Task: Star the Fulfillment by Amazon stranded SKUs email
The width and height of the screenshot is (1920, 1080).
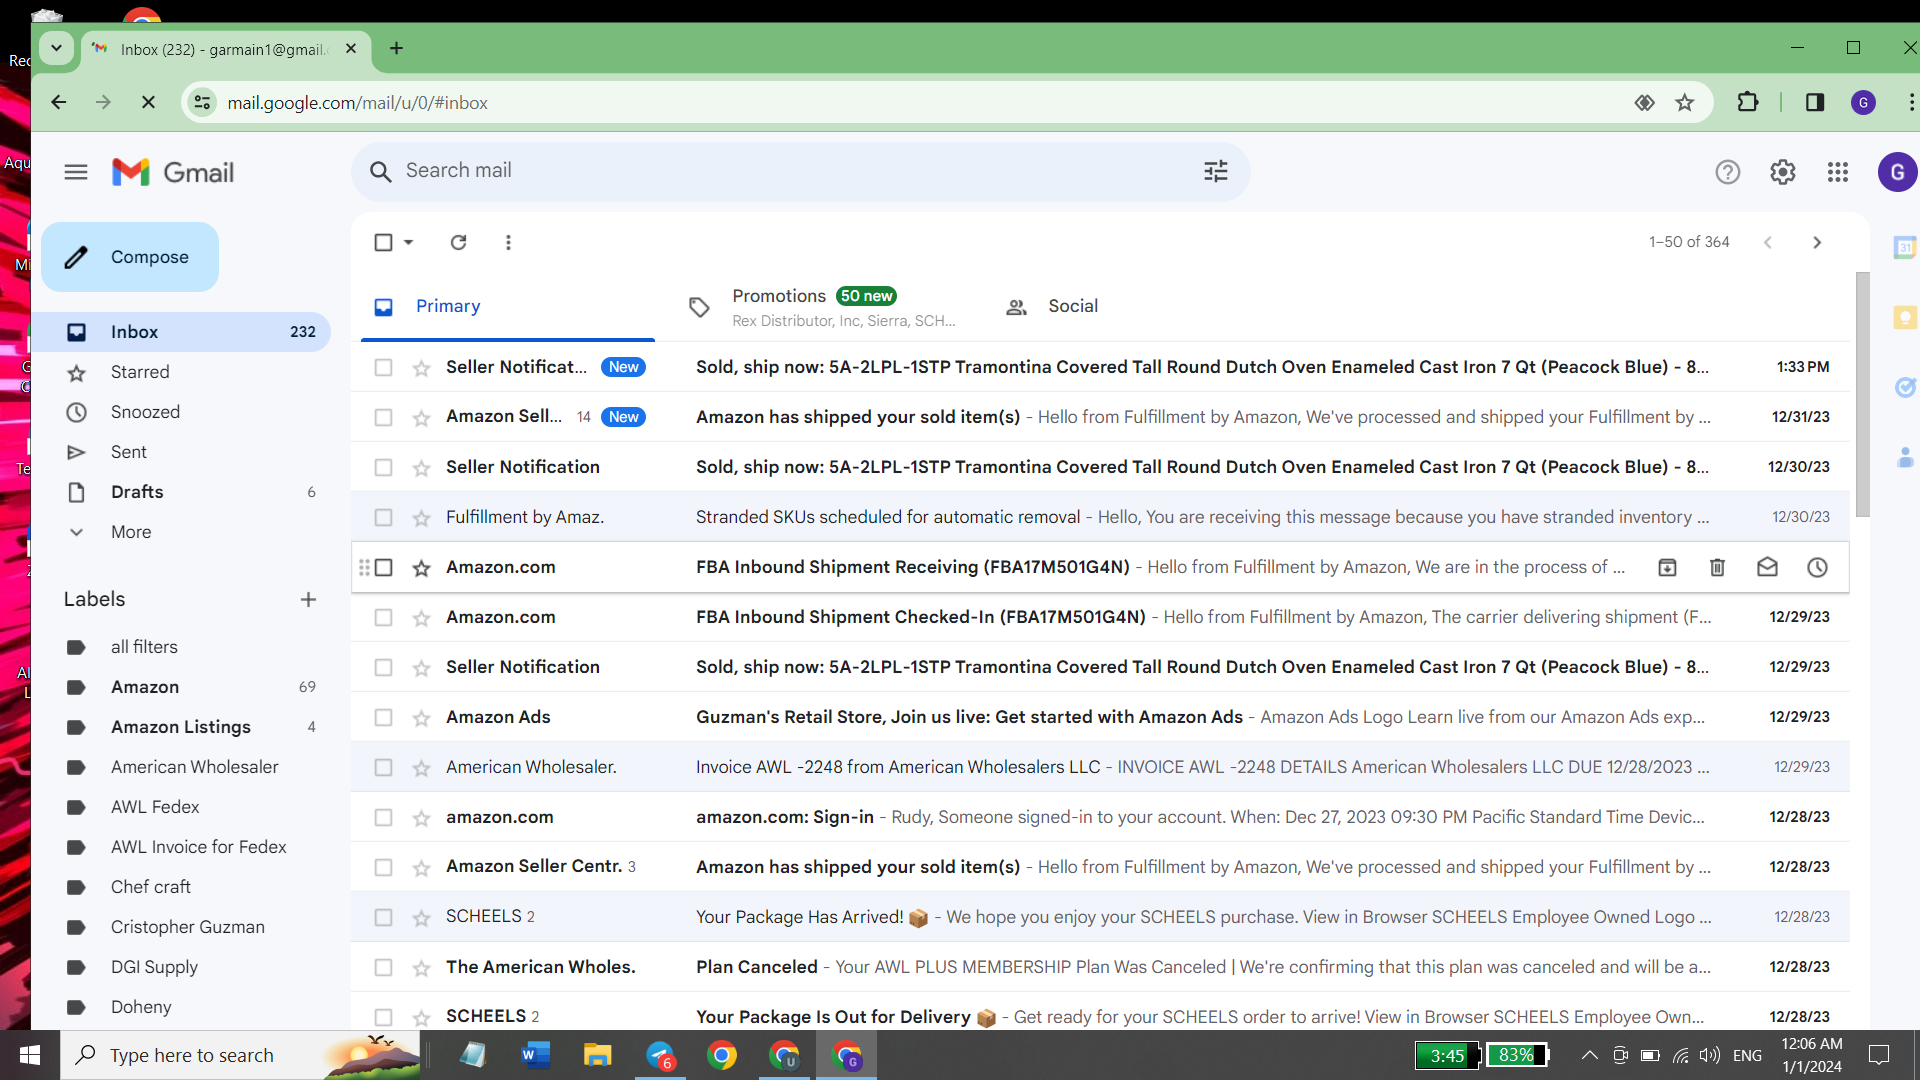Action: click(x=421, y=518)
